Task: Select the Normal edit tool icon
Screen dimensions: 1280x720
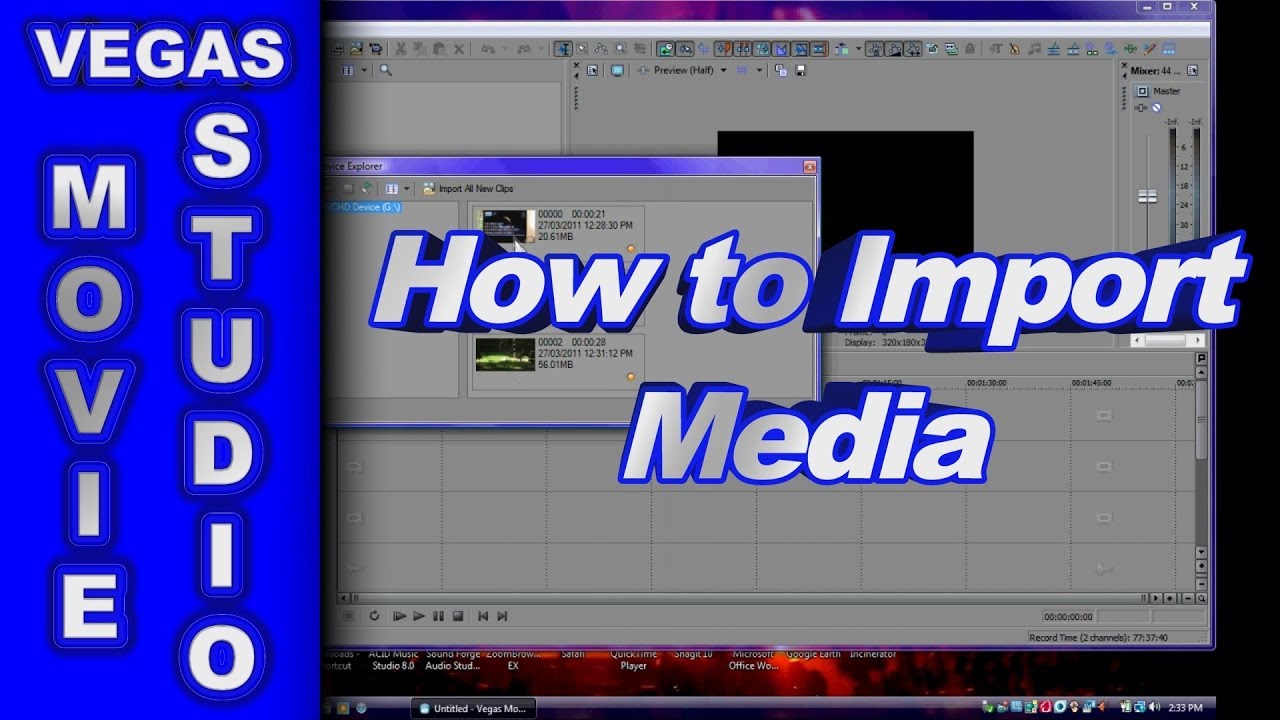Action: 563,48
